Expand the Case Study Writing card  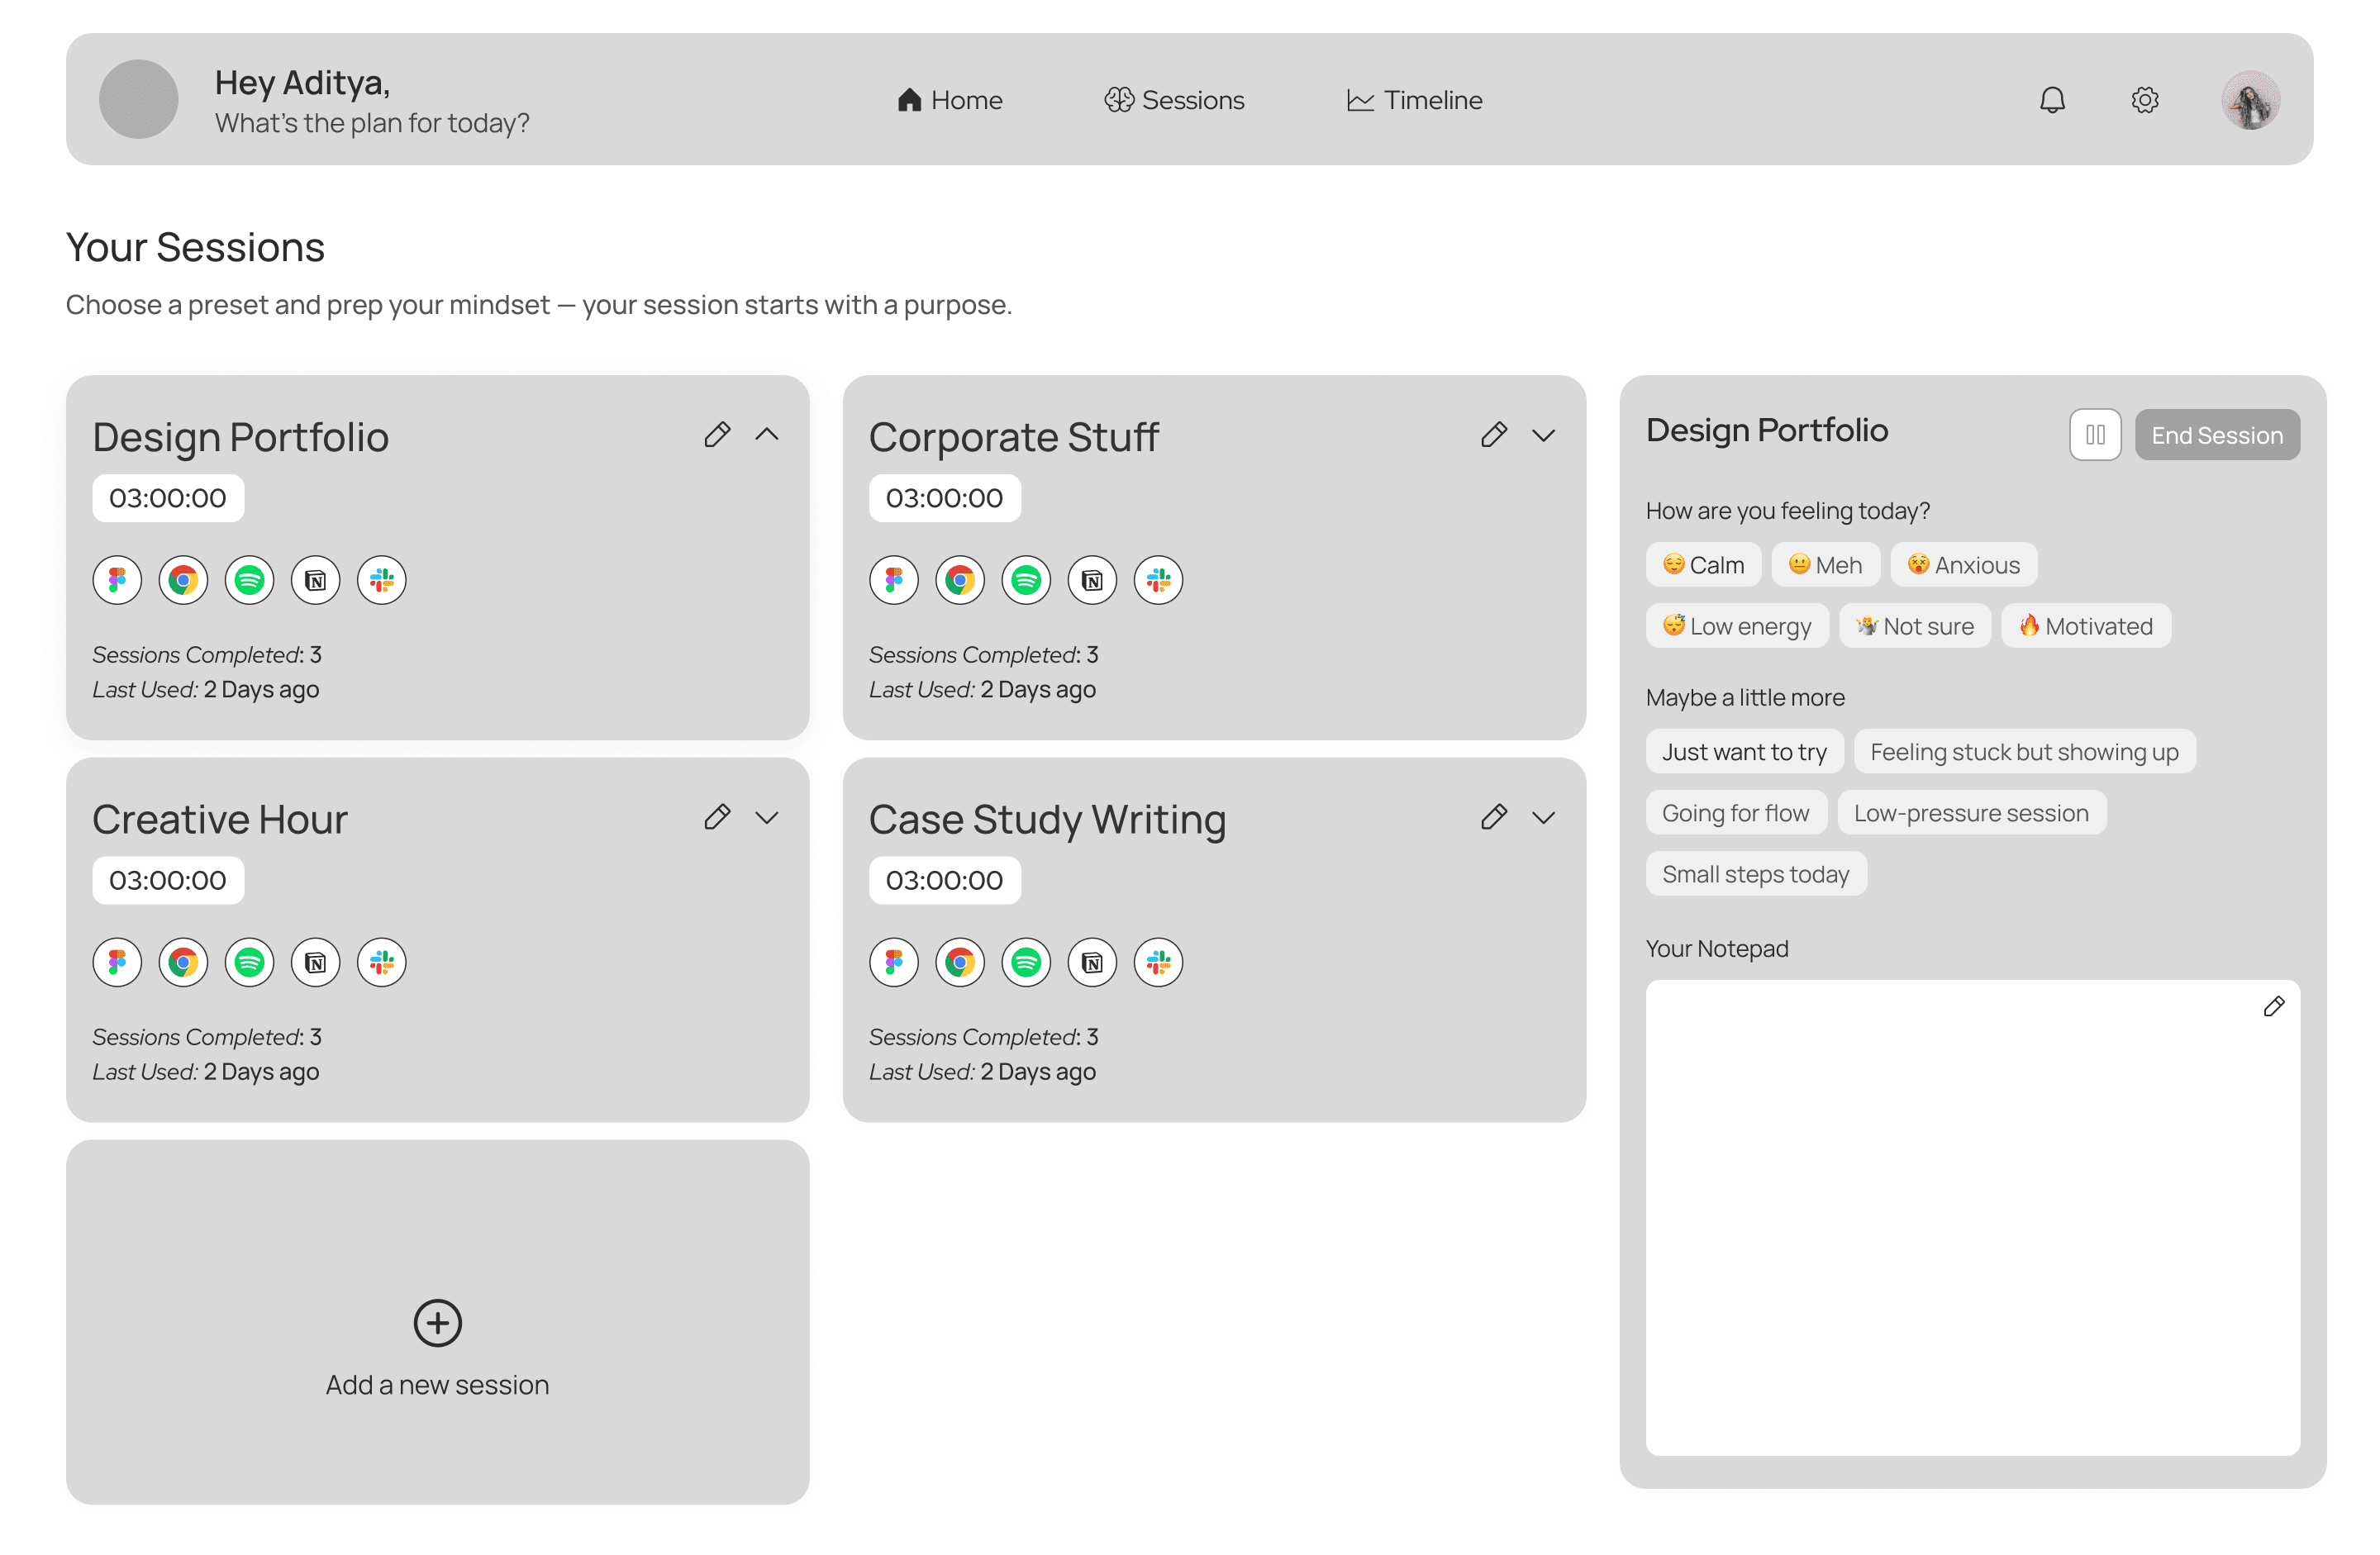(1543, 818)
